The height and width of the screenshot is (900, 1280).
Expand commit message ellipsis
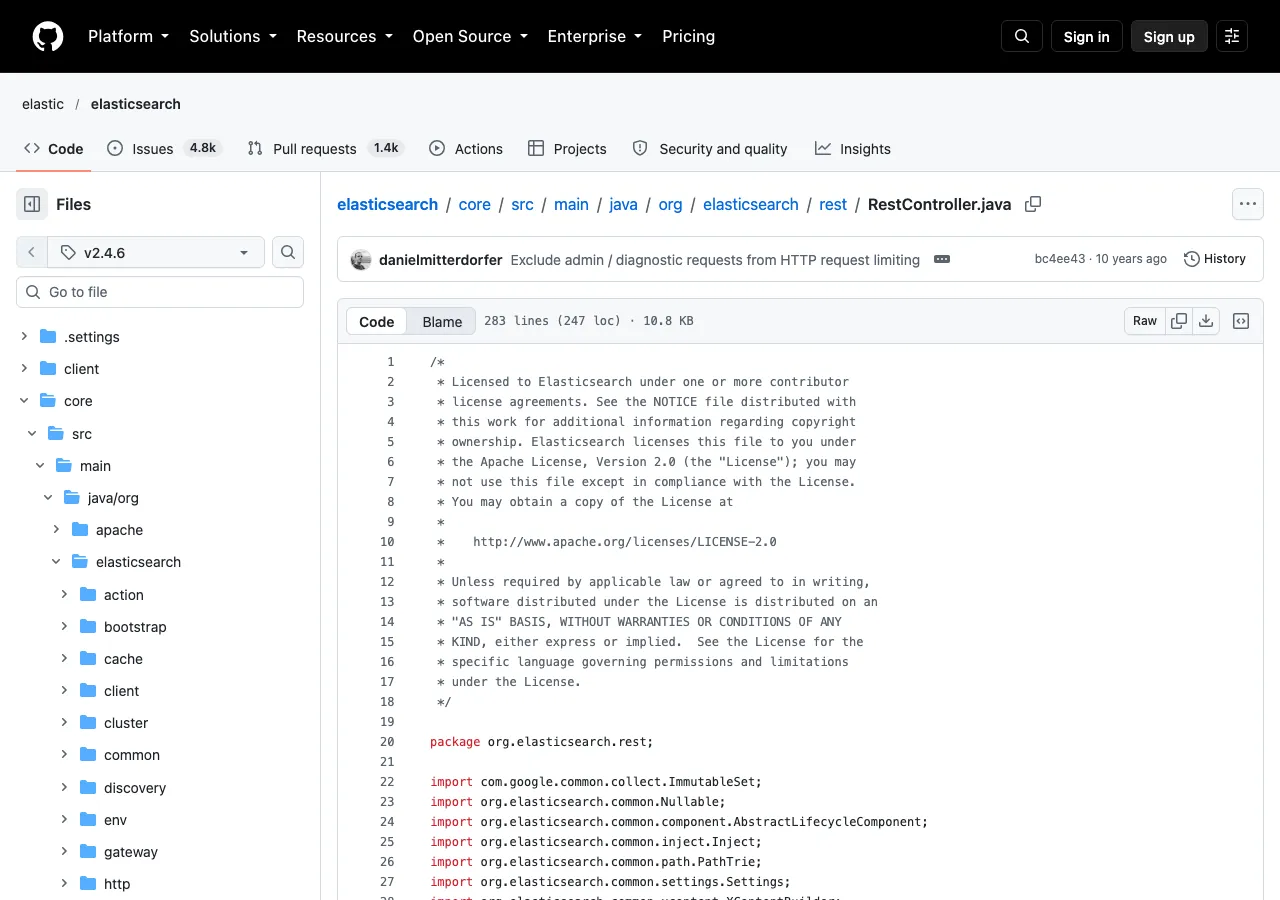941,259
